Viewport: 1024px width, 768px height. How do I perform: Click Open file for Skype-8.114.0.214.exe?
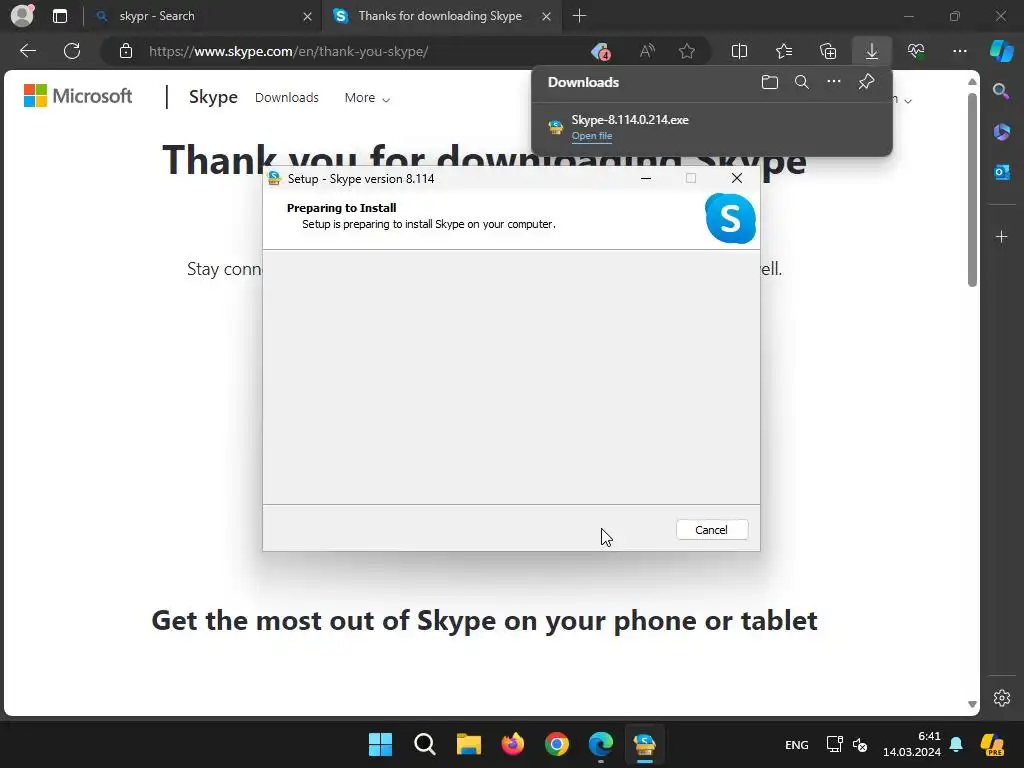(592, 136)
